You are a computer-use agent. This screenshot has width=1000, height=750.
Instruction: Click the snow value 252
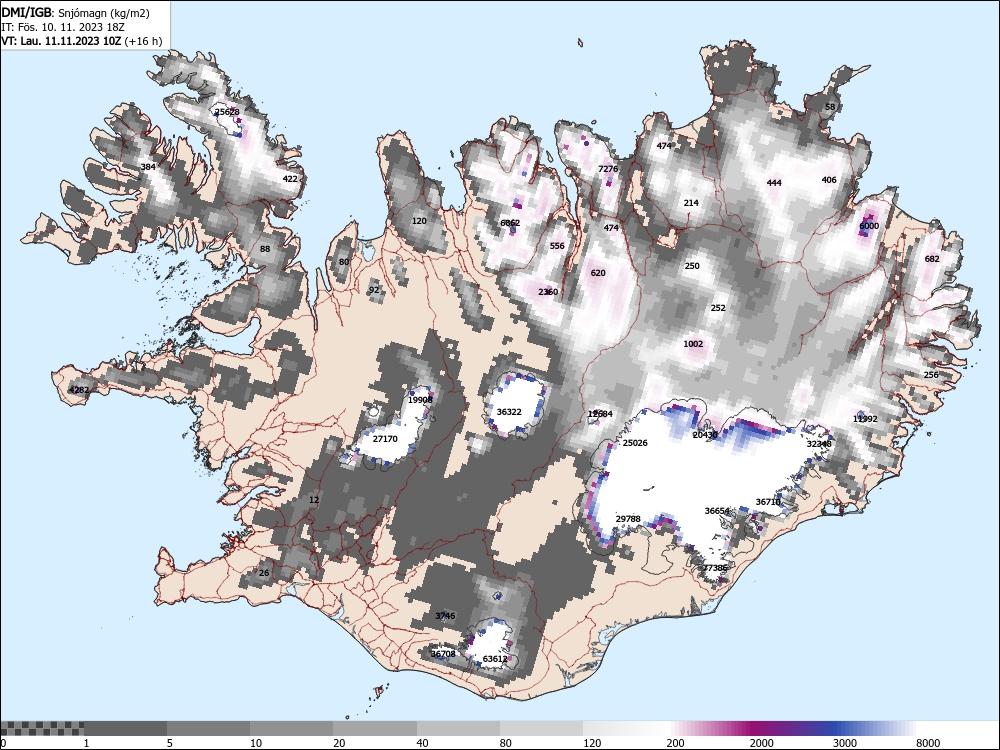click(x=718, y=307)
